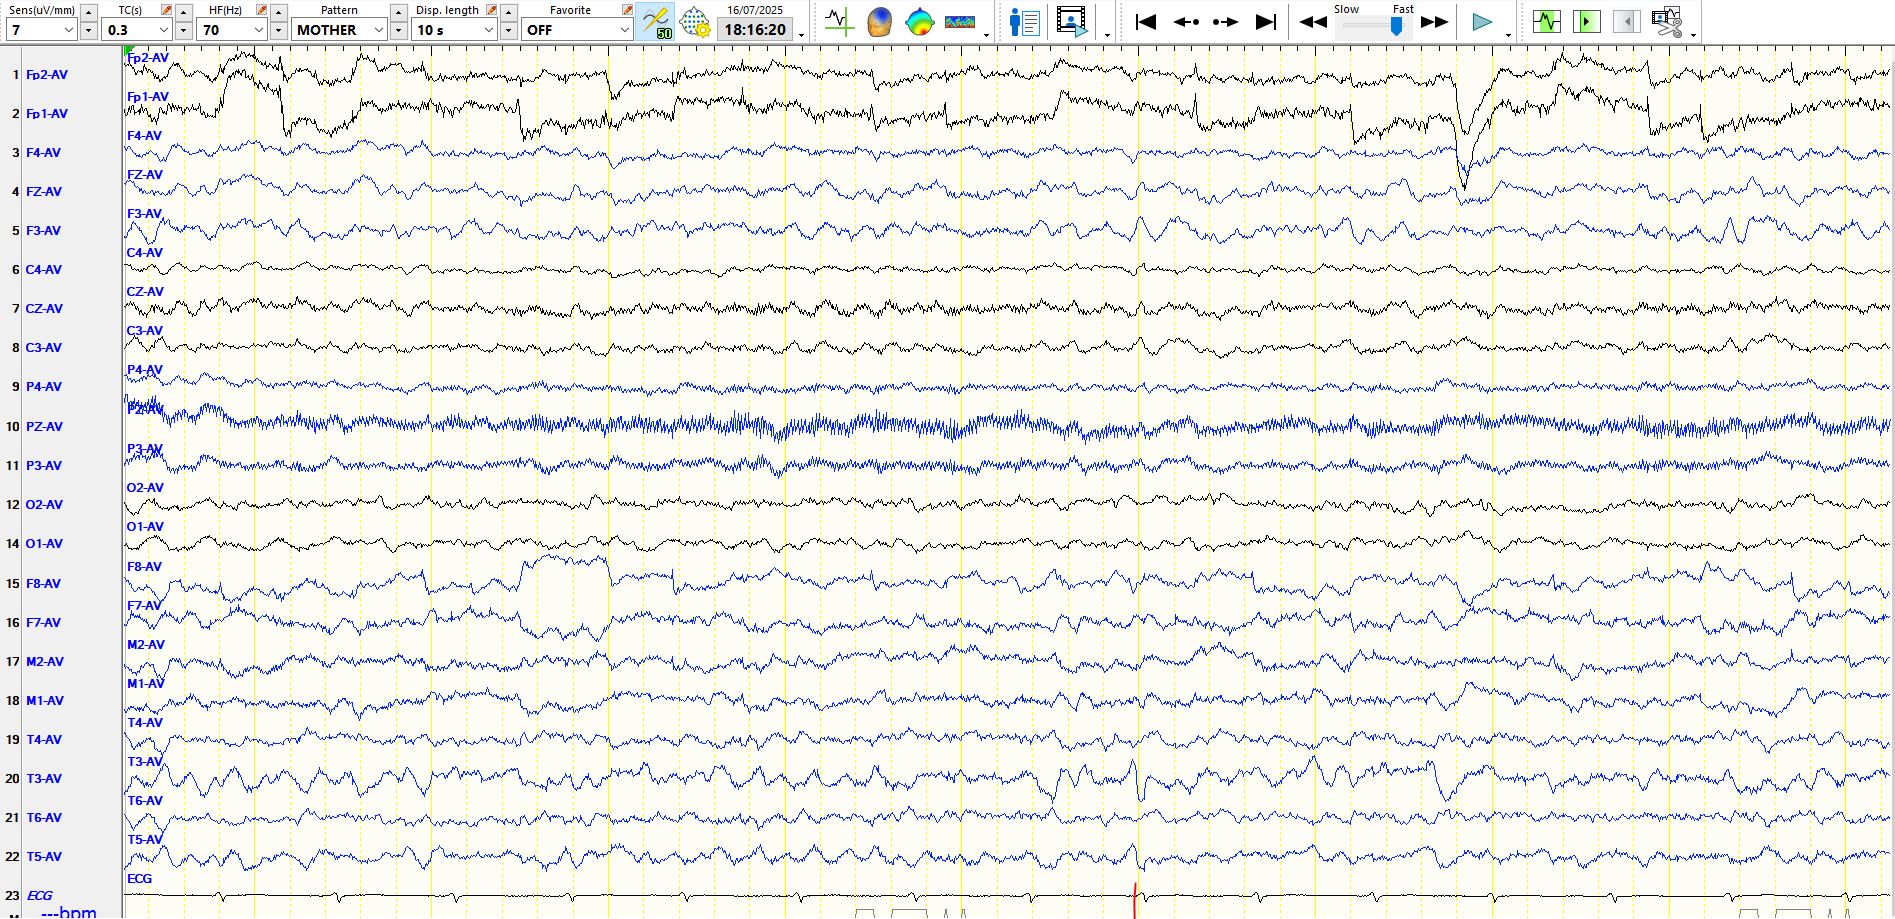Step TC(s) value down
Image resolution: width=1895 pixels, height=919 pixels.
tap(183, 30)
